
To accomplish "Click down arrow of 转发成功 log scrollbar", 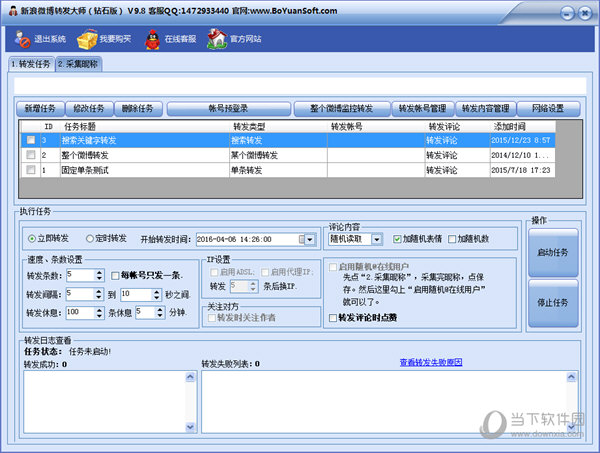I will pos(190,427).
